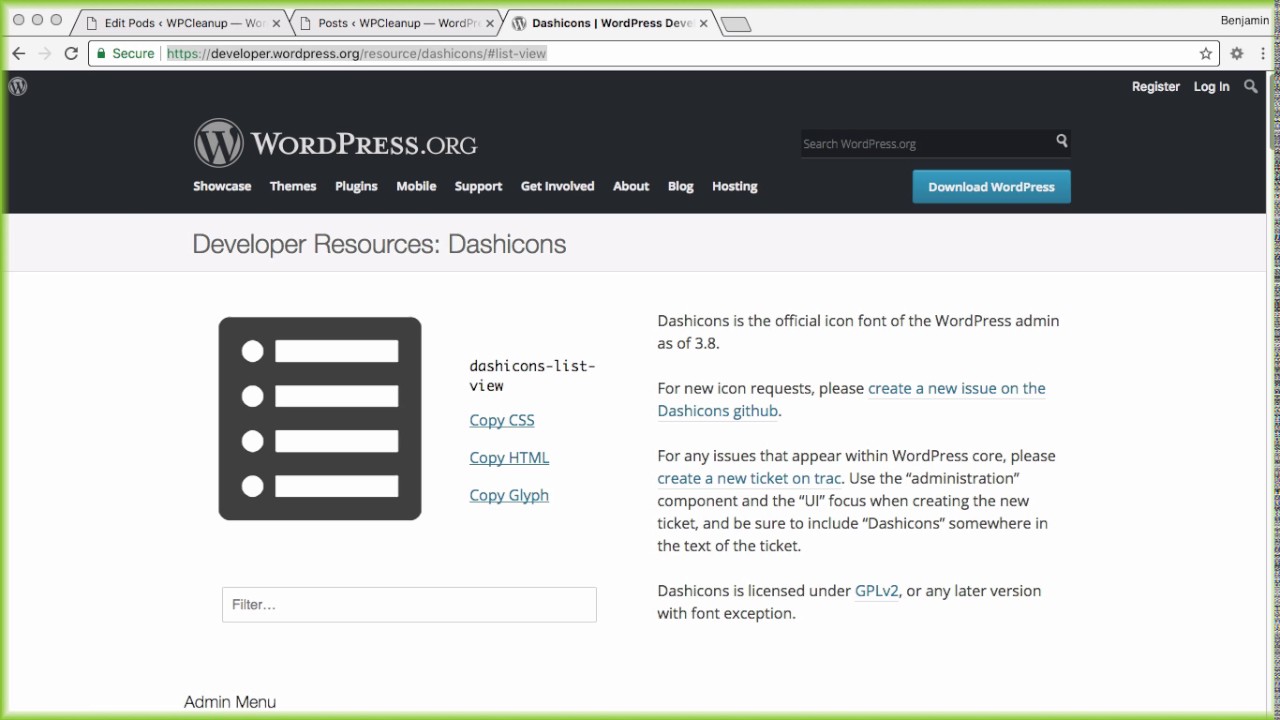Click the green Secure padlock icon

coord(101,54)
